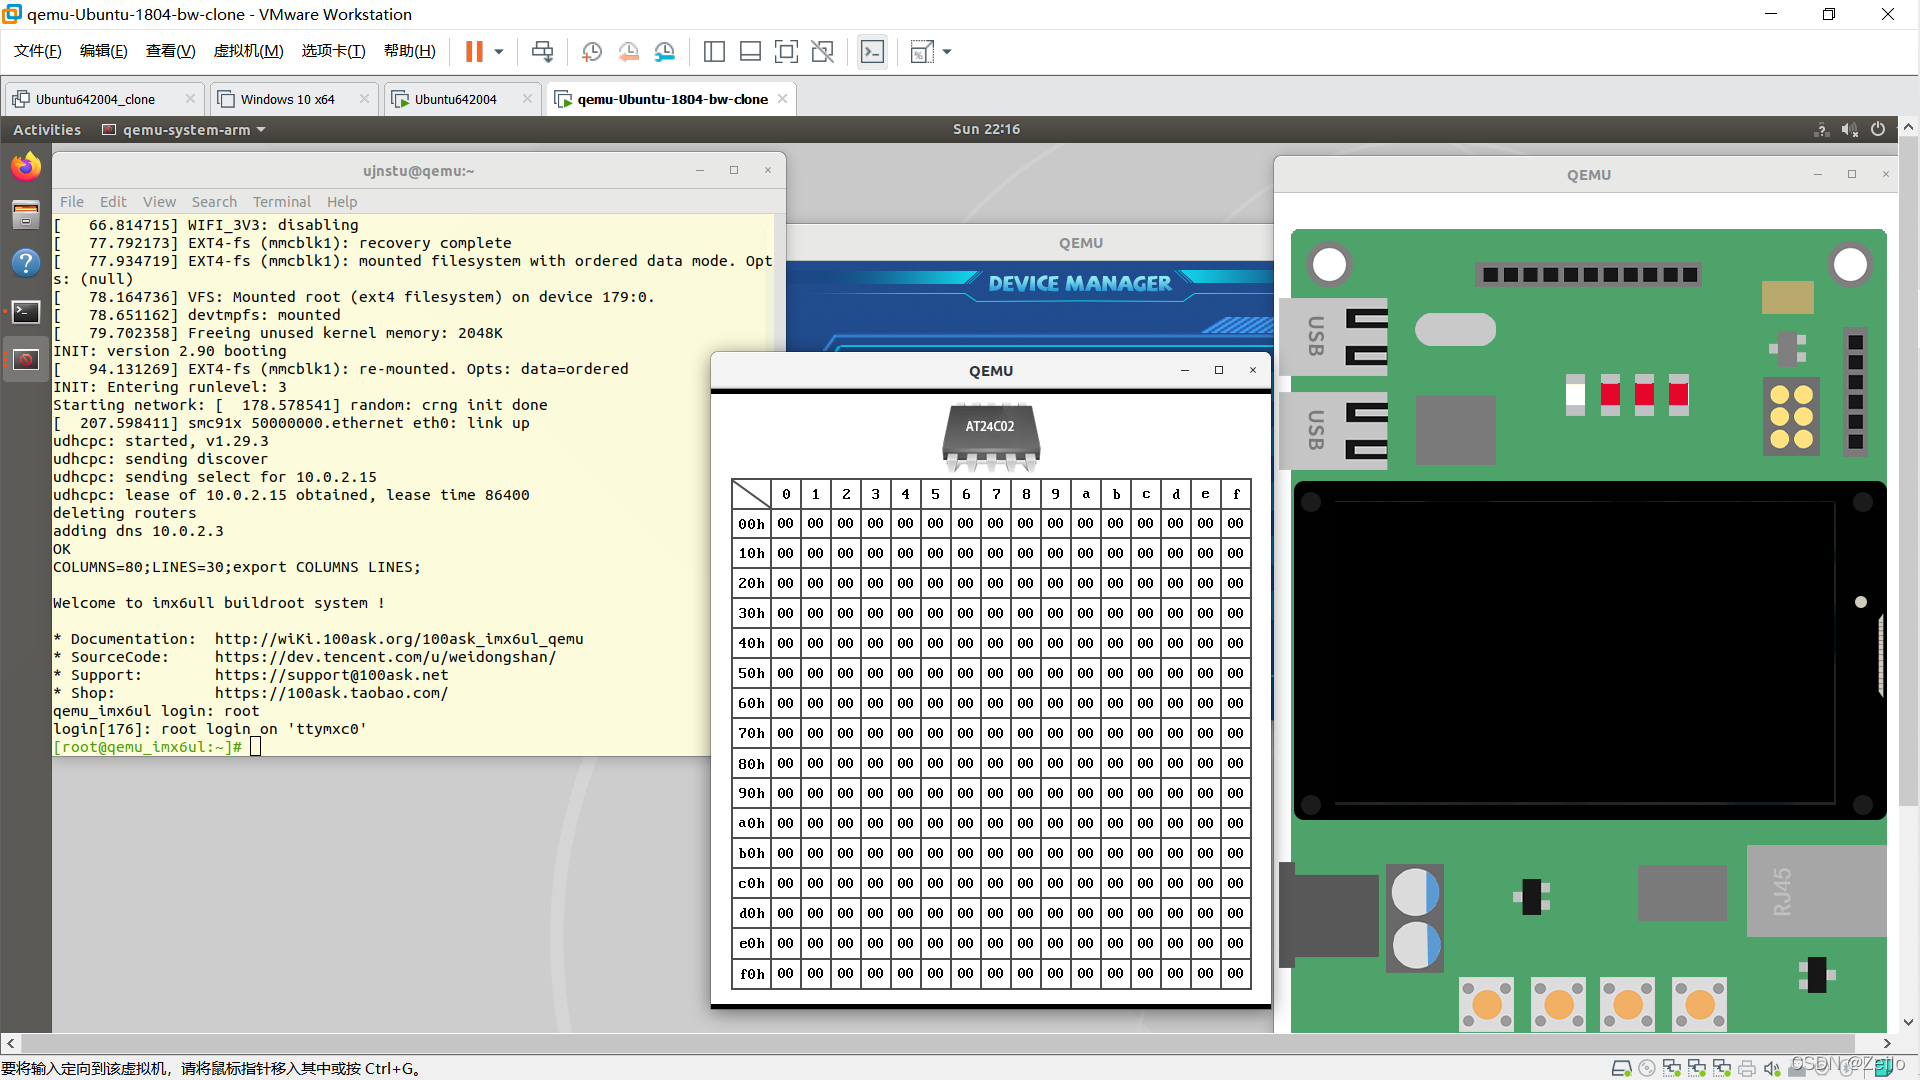Open the qemu-system-arm application menu
Viewport: 1920px width, 1080px height.
(x=184, y=129)
